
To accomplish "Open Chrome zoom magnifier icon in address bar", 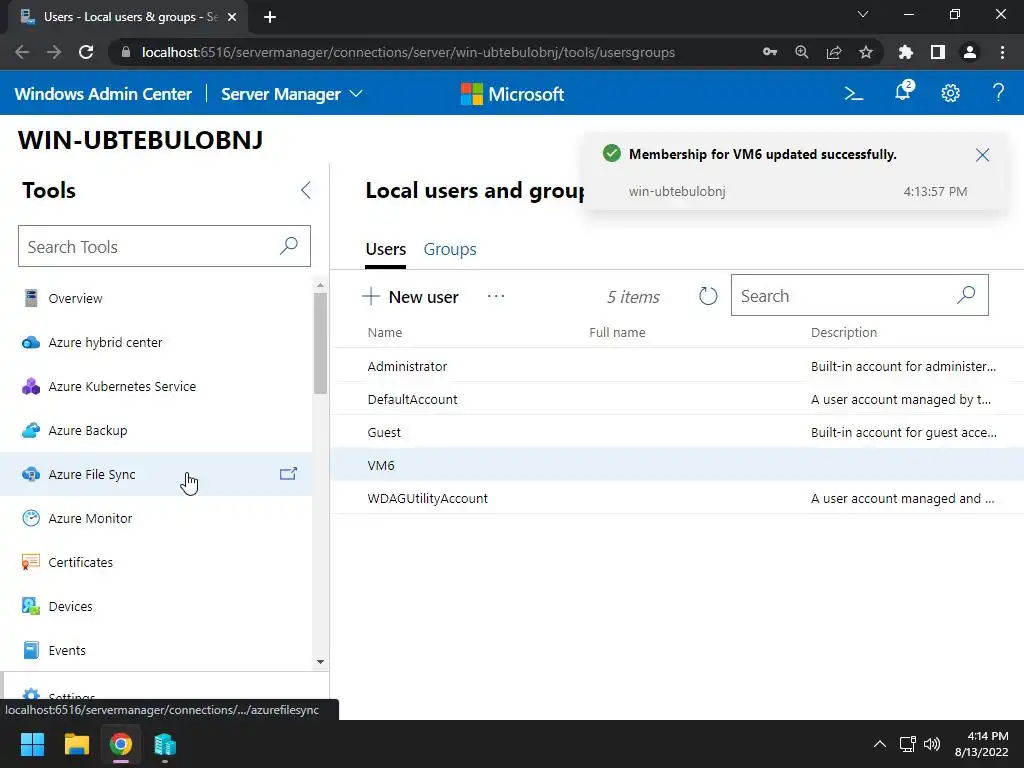I will pyautogui.click(x=802, y=52).
